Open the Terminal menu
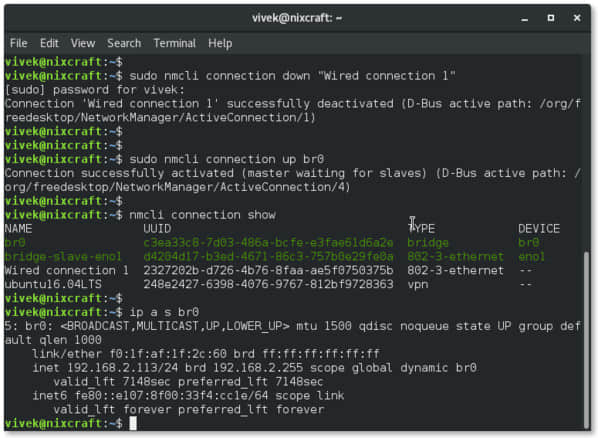598x438 pixels. tap(174, 43)
